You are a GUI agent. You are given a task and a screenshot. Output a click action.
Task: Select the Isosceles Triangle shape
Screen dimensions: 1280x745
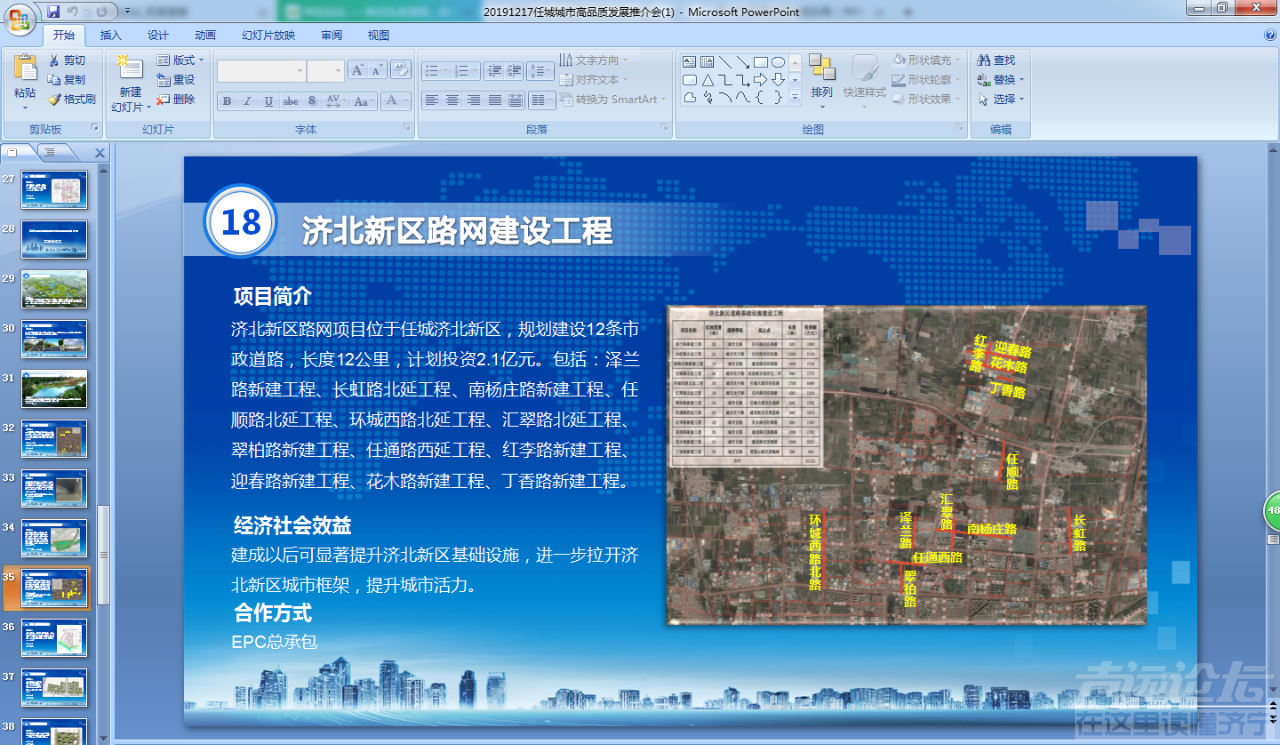pyautogui.click(x=707, y=80)
